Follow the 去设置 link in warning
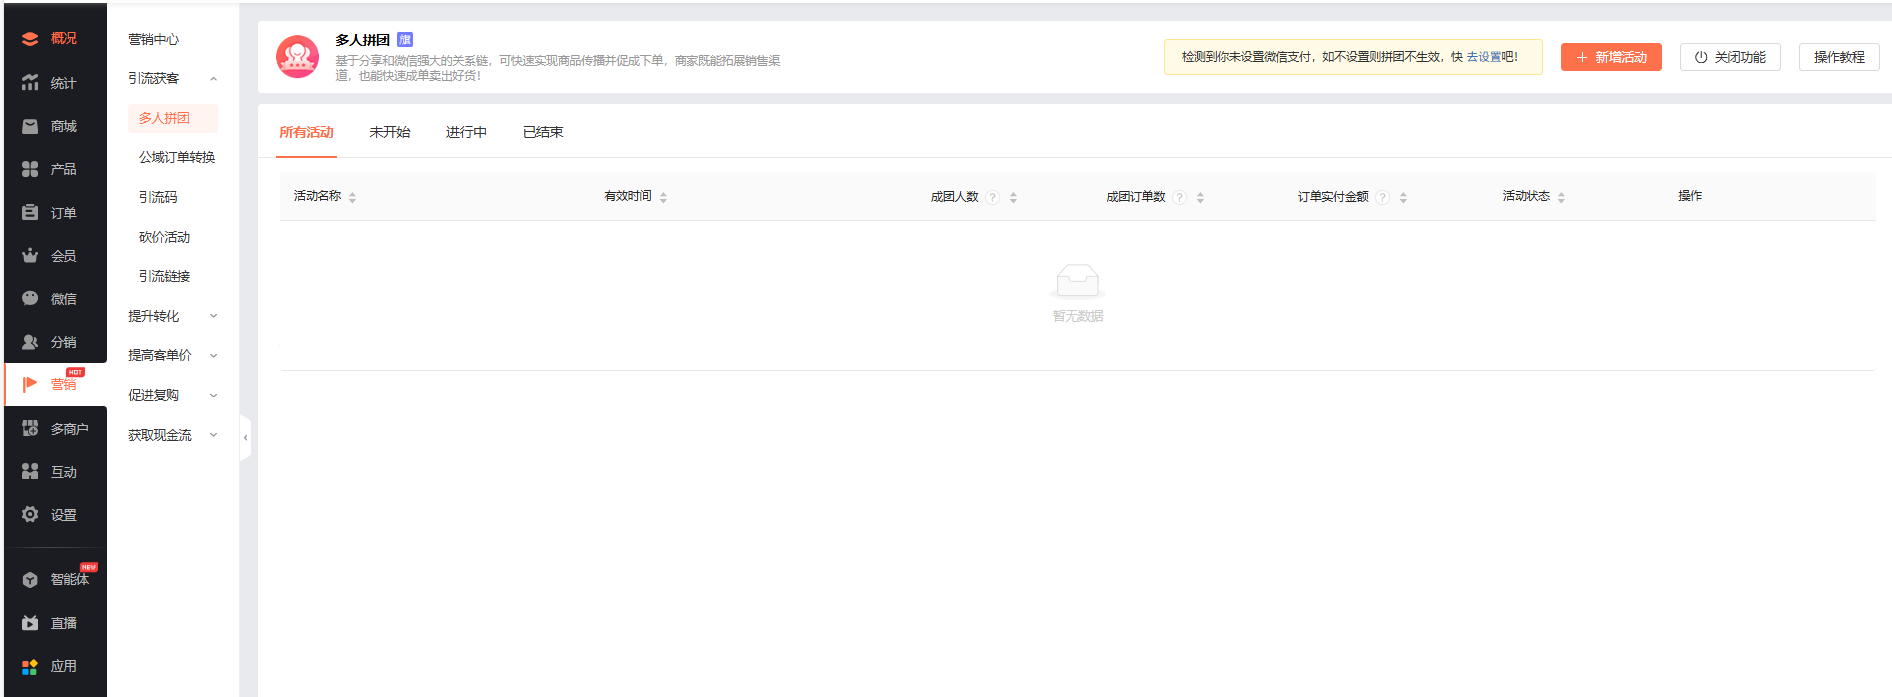Screen dimensions: 1892x697 pyautogui.click(x=1484, y=57)
